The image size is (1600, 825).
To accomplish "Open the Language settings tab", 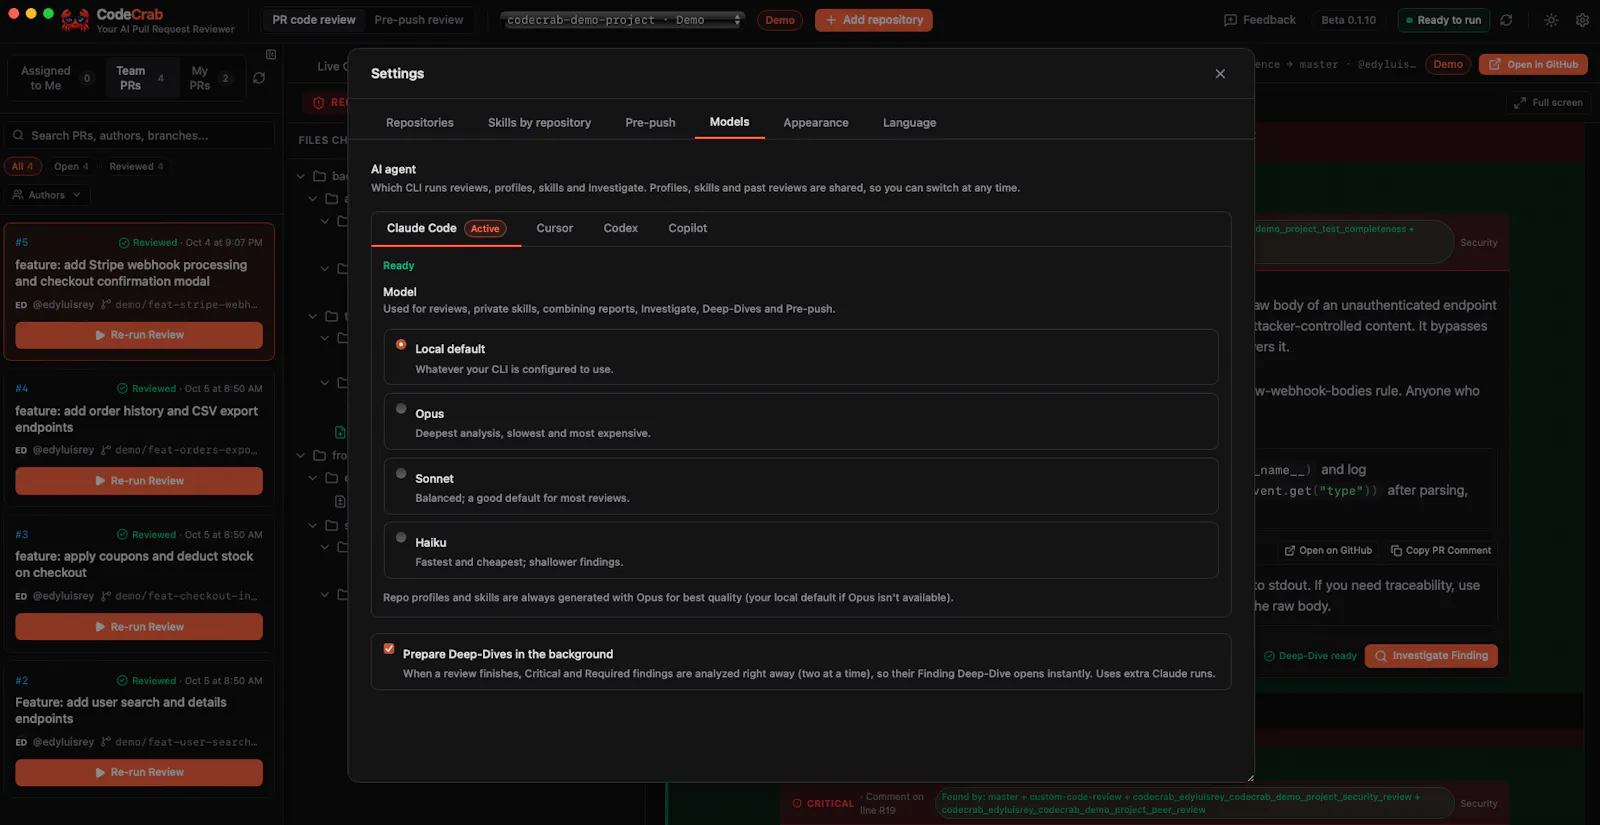I will 910,123.
